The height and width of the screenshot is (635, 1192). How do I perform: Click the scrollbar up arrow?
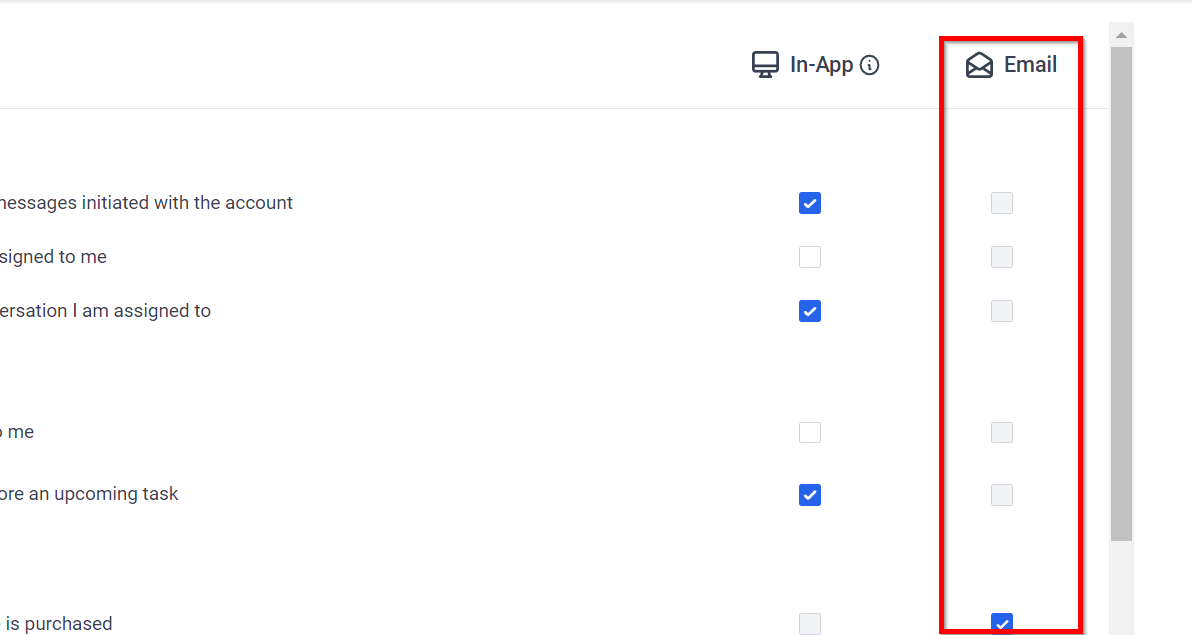click(x=1121, y=35)
